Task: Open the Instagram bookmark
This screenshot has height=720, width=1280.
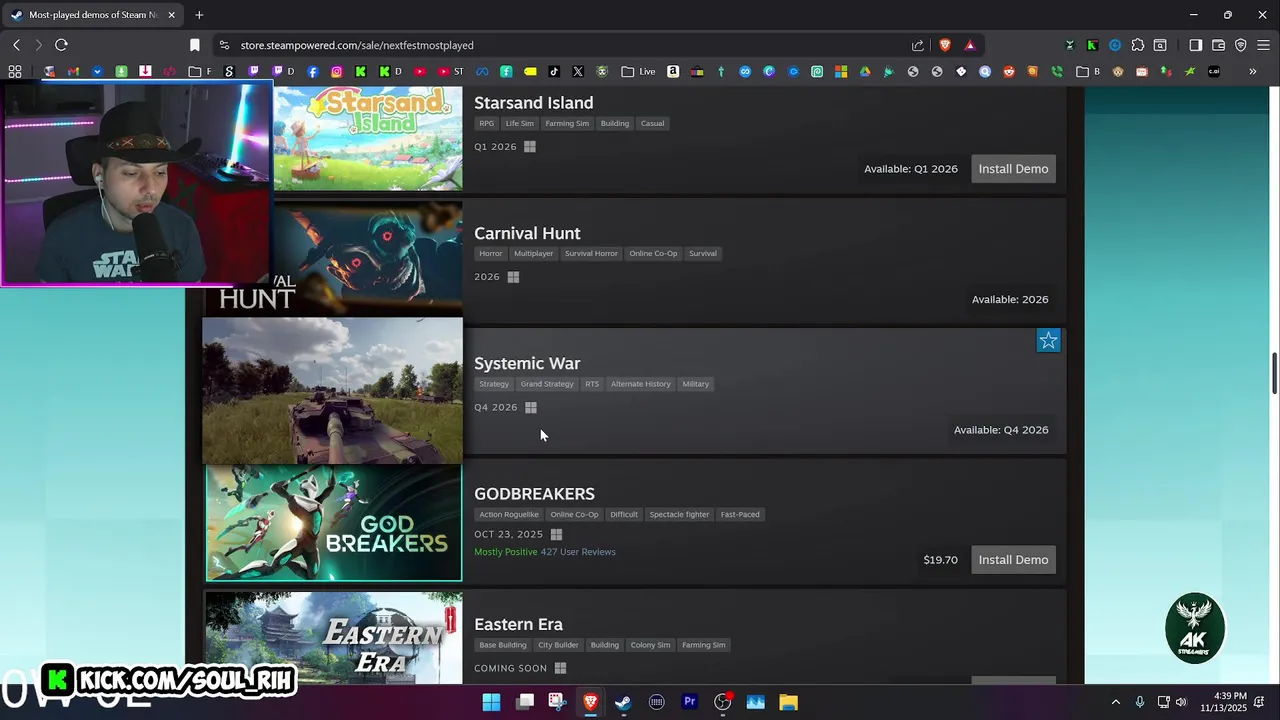Action: 337,72
